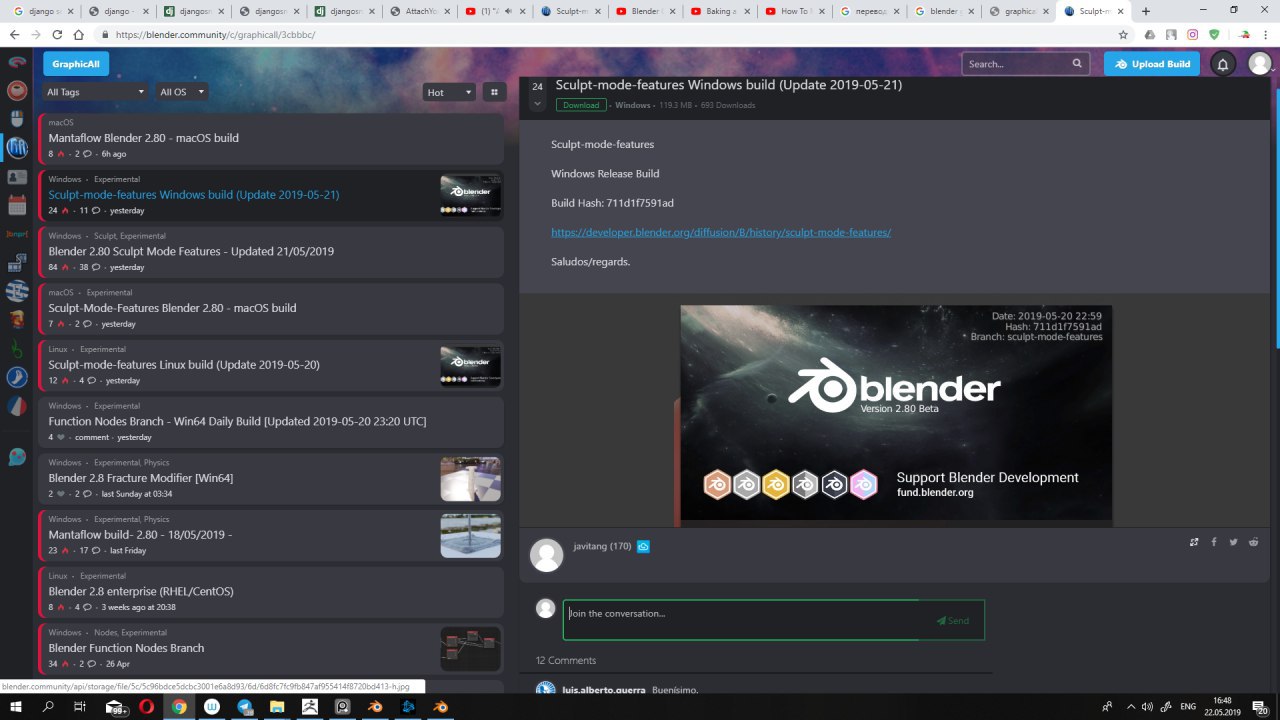Switch to the AttachYo browser tab
The image size is (1280, 720).
[422, 11]
